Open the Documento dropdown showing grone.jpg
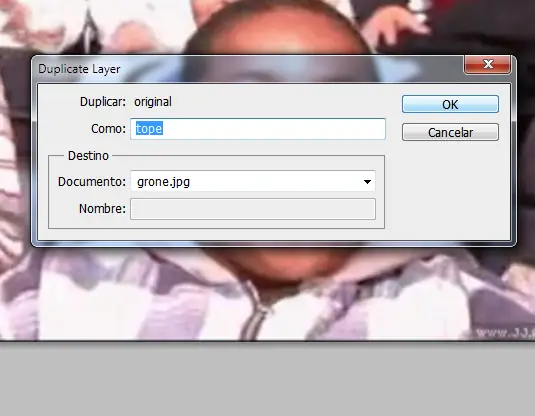535x416 pixels. pos(253,181)
